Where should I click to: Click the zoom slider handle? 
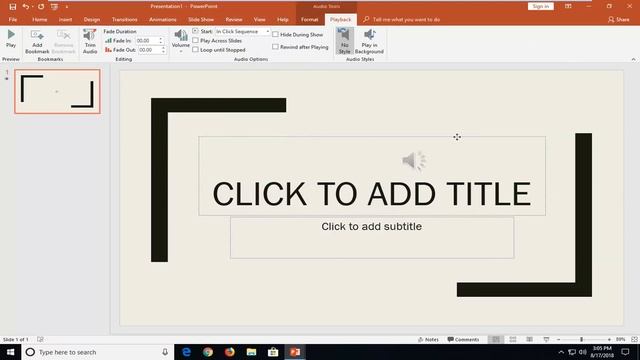[x=582, y=340]
